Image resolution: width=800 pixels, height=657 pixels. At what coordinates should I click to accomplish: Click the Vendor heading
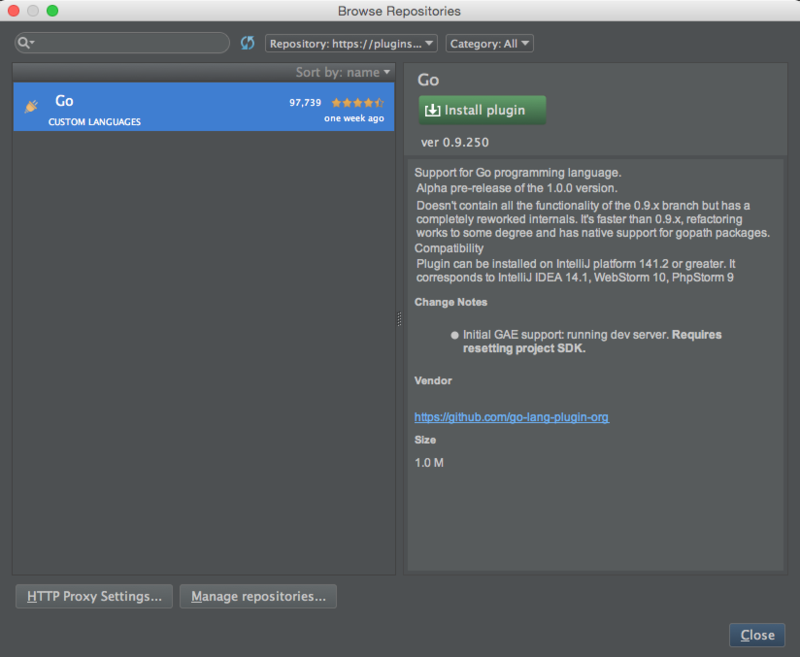(x=433, y=381)
